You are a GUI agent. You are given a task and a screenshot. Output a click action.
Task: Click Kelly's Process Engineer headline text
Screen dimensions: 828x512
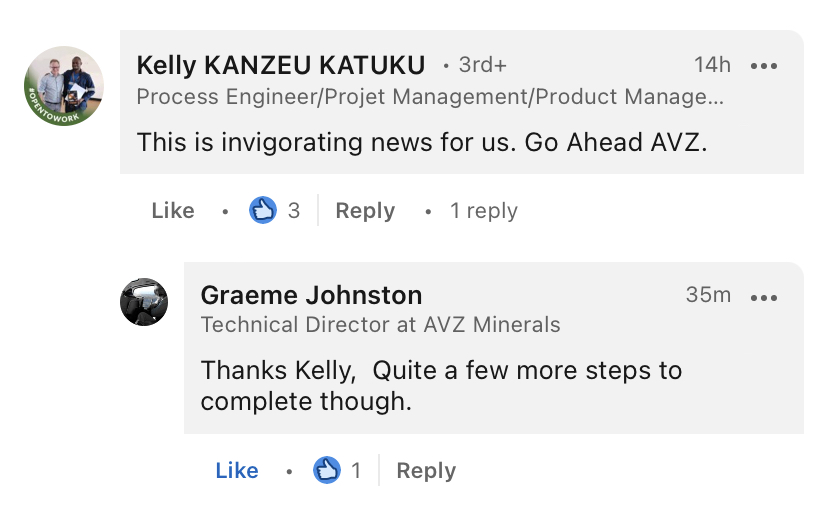[430, 97]
